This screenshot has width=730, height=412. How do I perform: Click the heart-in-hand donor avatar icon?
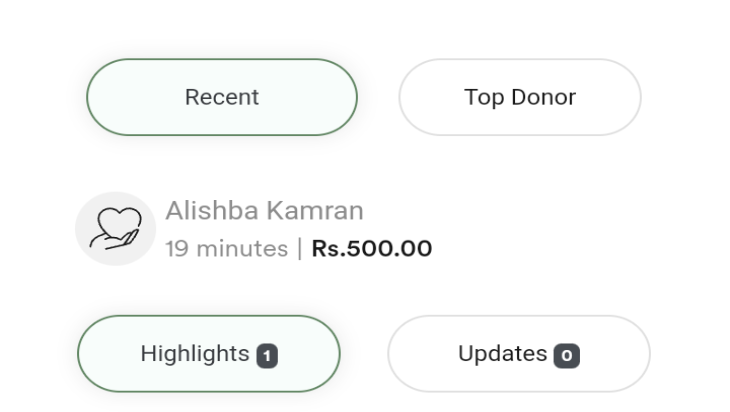coord(116,229)
